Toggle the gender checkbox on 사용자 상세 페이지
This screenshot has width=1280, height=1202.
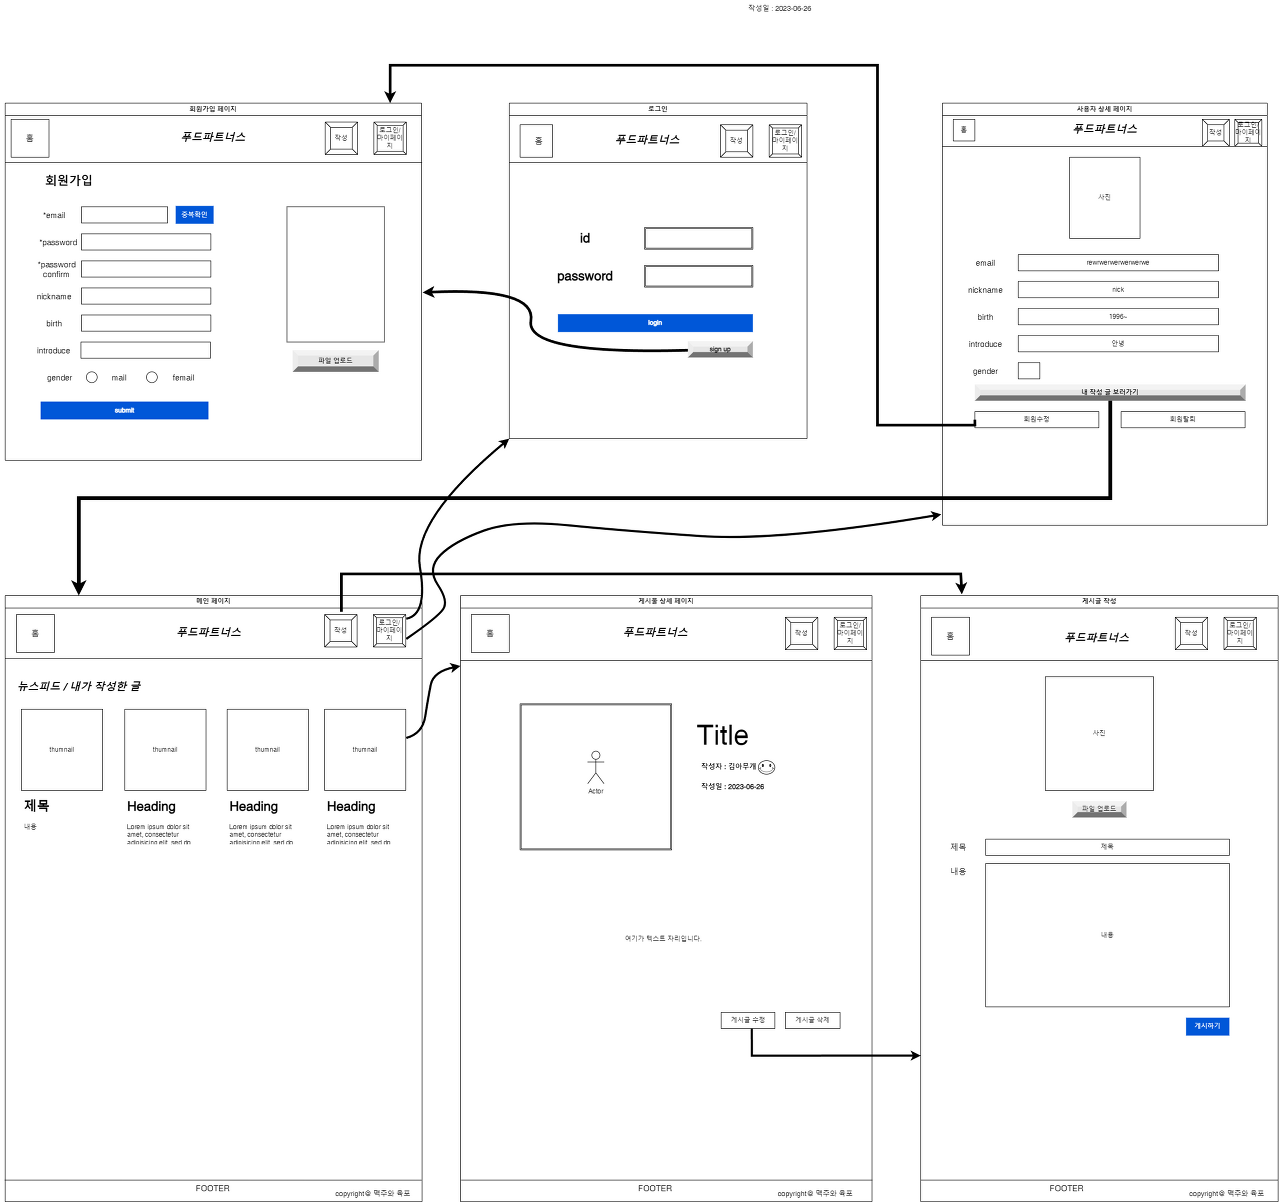coord(1028,370)
